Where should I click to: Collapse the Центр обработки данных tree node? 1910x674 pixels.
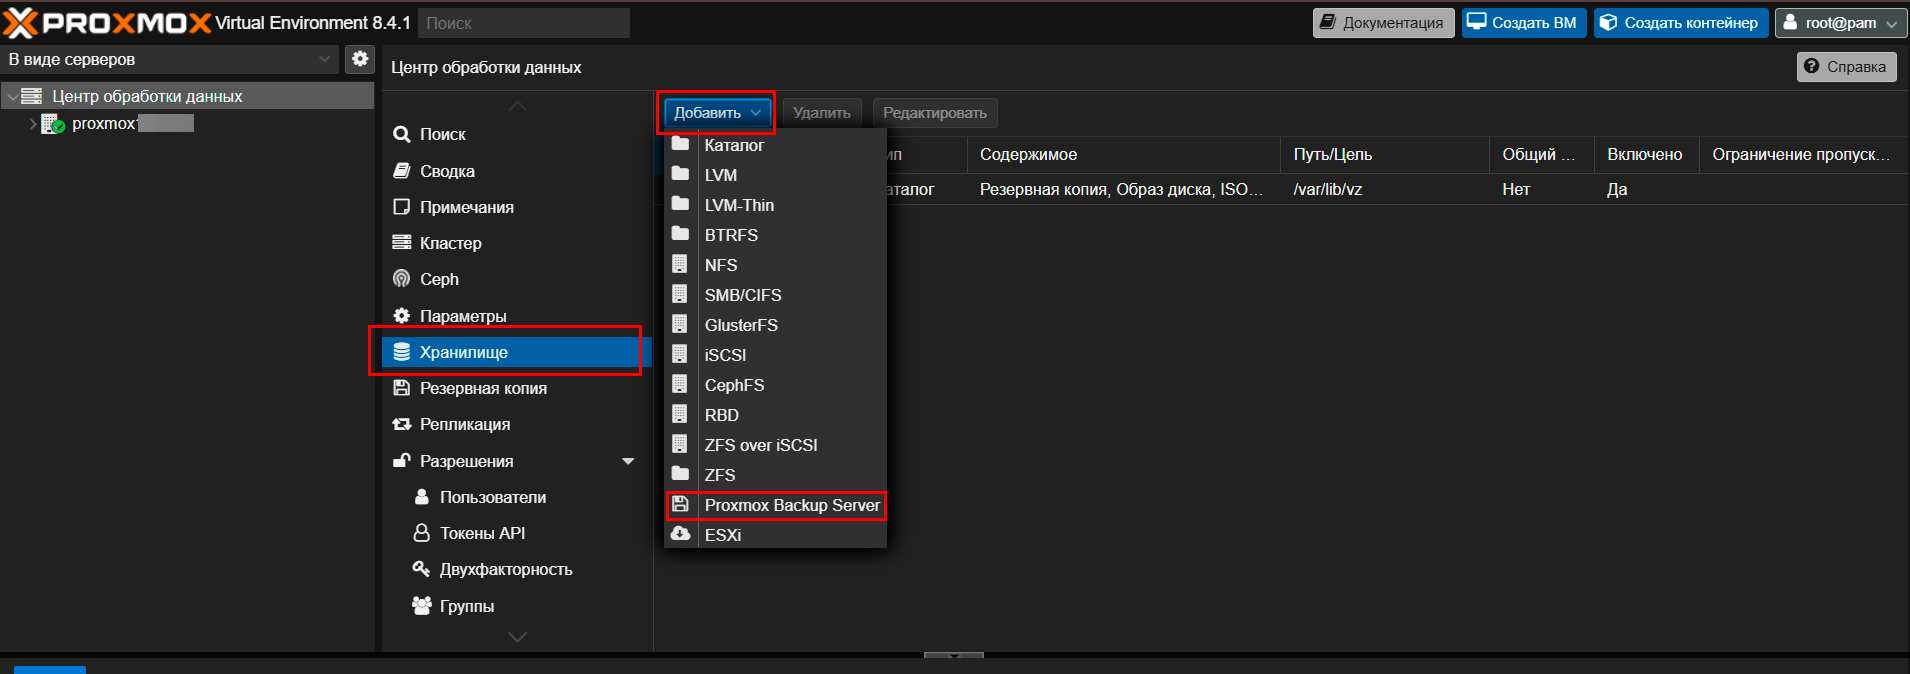pyautogui.click(x=12, y=96)
